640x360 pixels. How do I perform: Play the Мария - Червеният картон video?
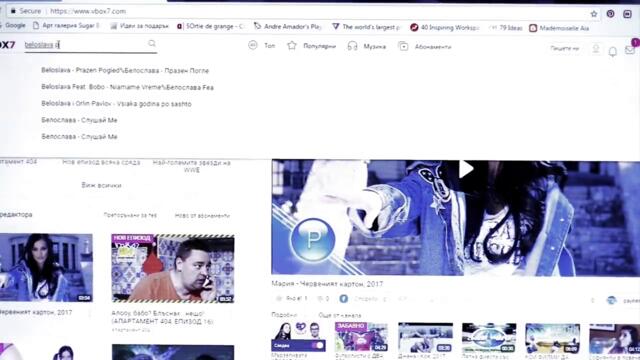[x=466, y=169]
